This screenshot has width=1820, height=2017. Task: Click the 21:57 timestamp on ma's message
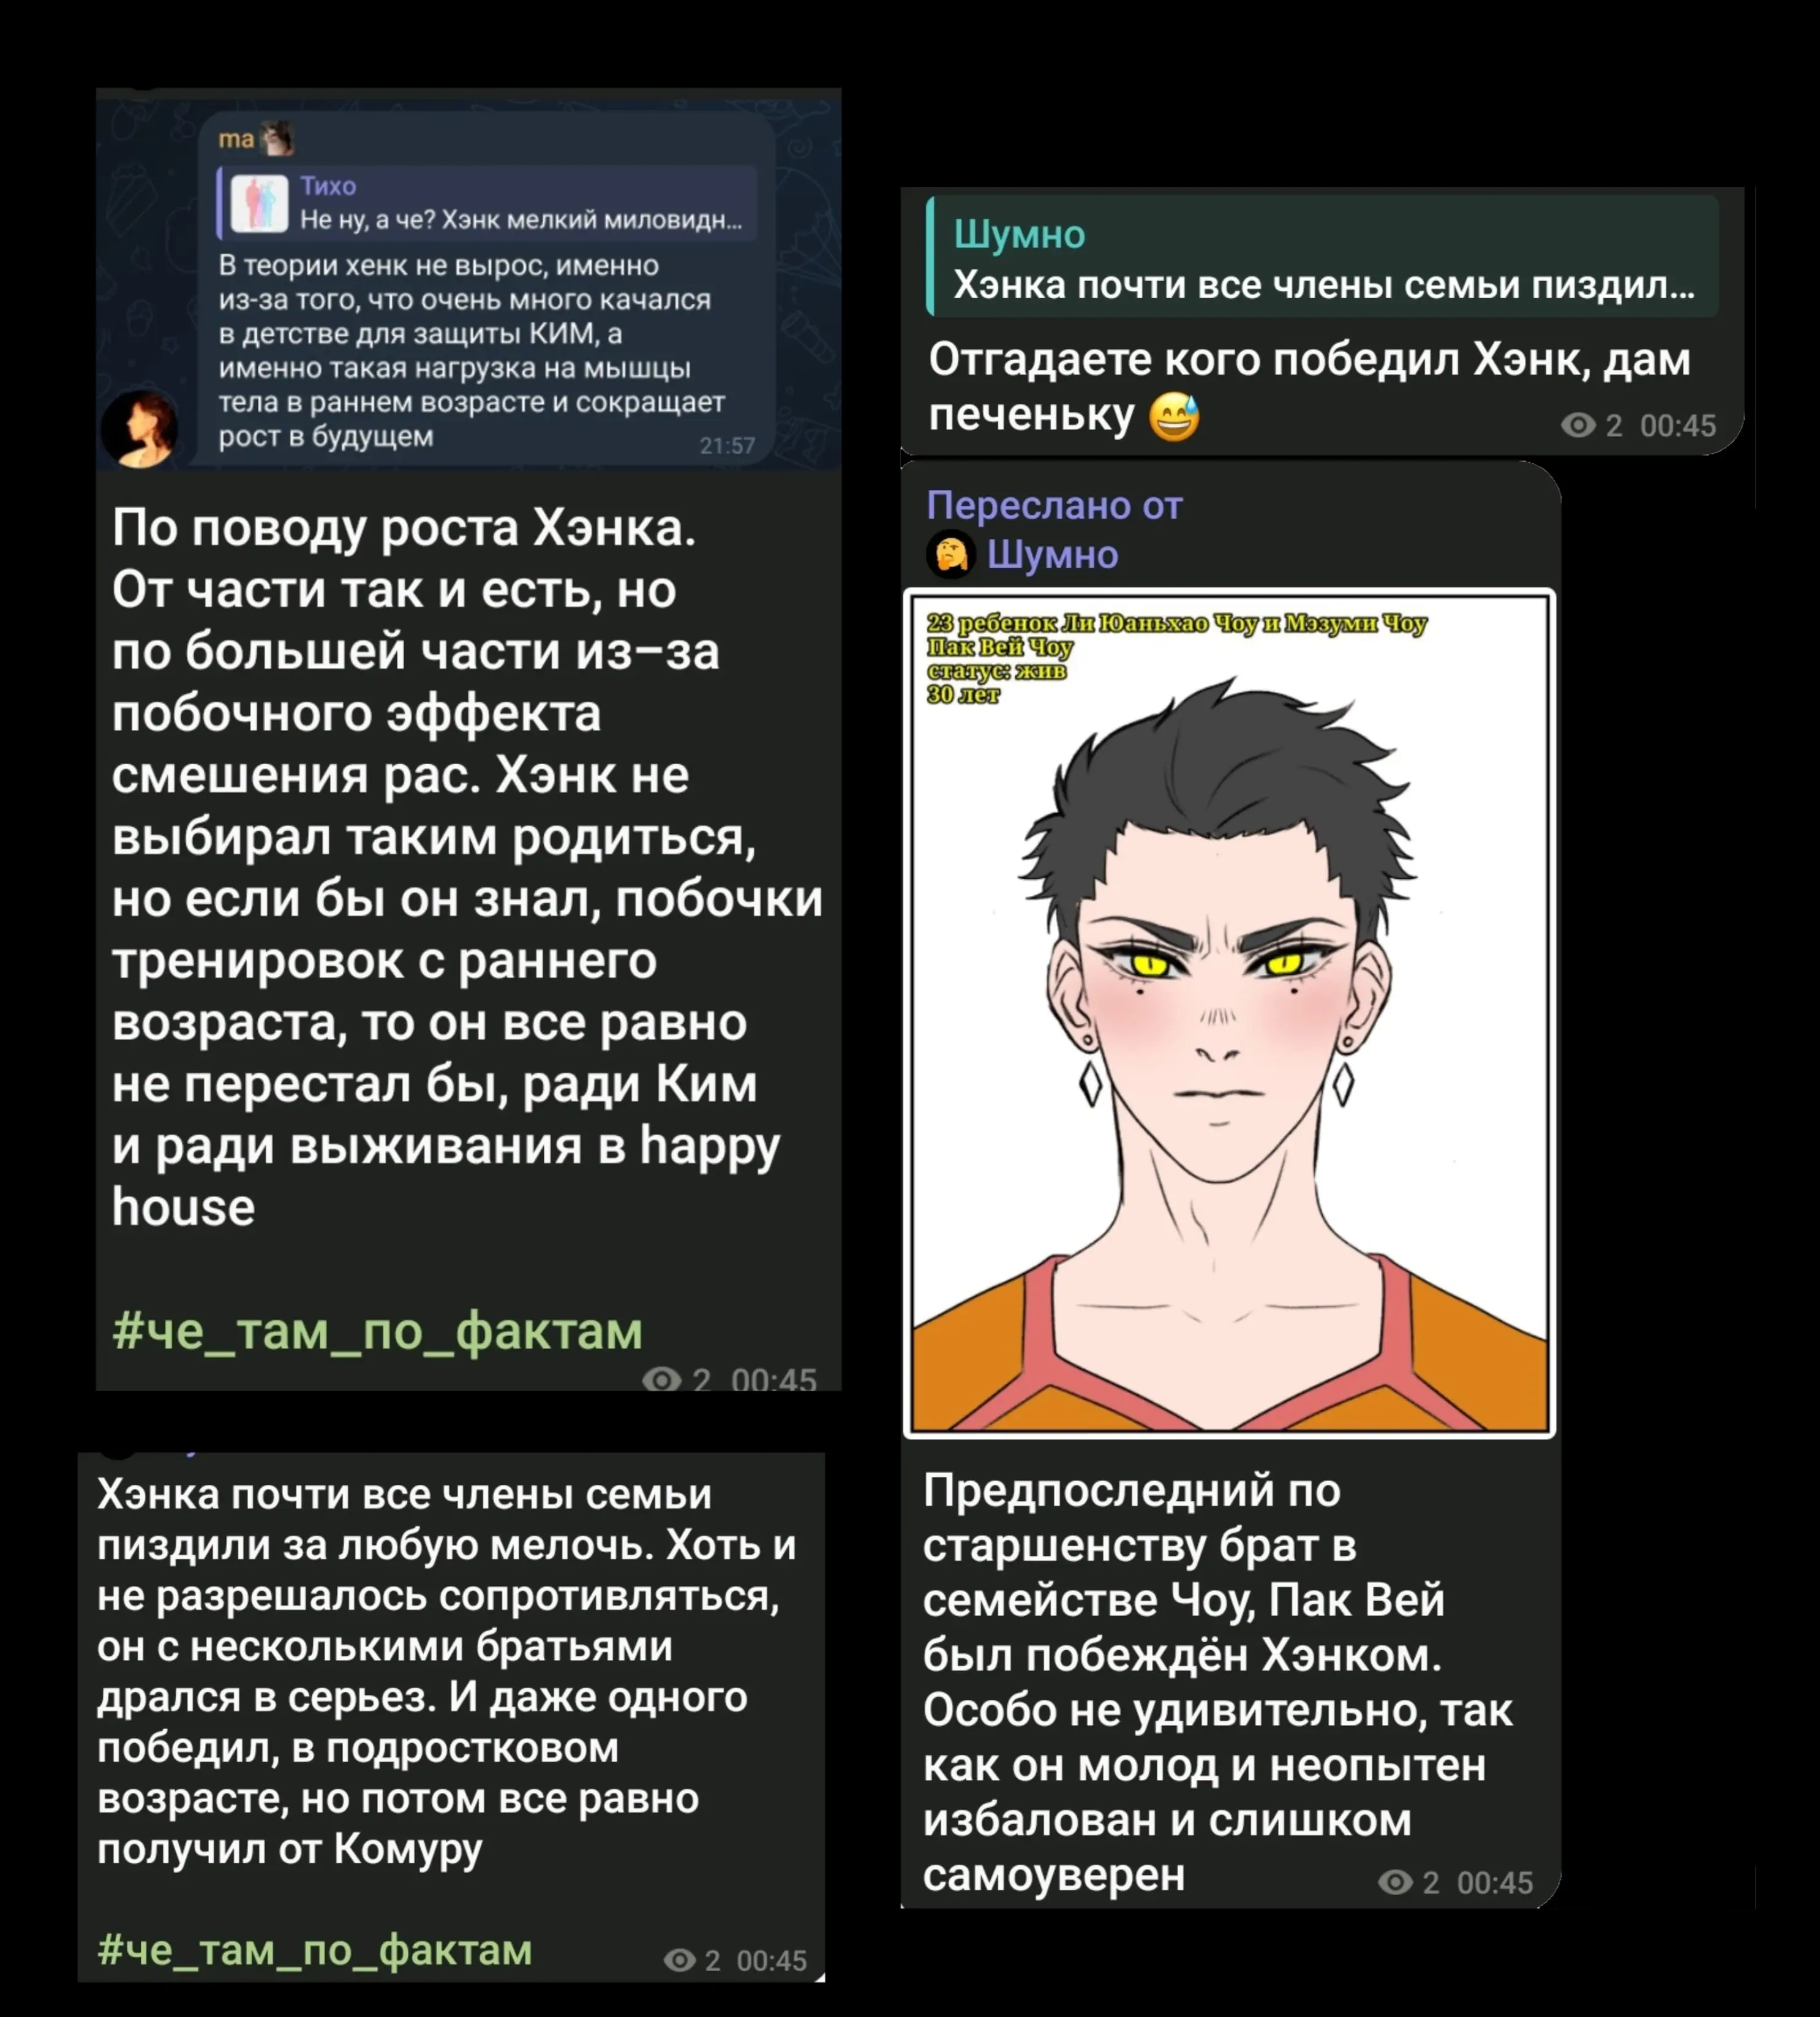[727, 445]
